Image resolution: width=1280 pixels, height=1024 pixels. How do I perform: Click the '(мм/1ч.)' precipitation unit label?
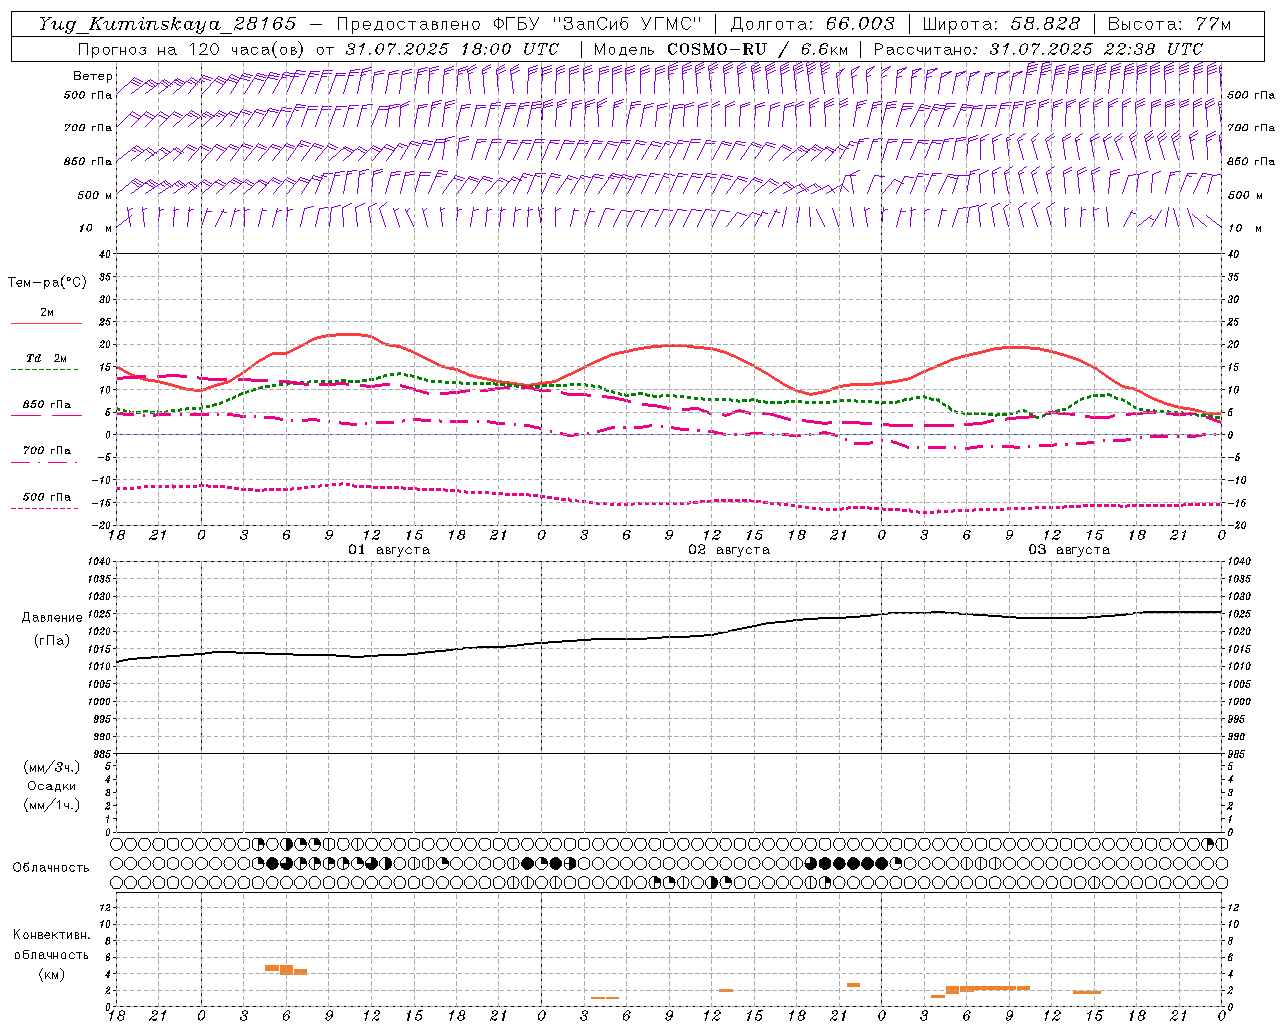(x=52, y=806)
